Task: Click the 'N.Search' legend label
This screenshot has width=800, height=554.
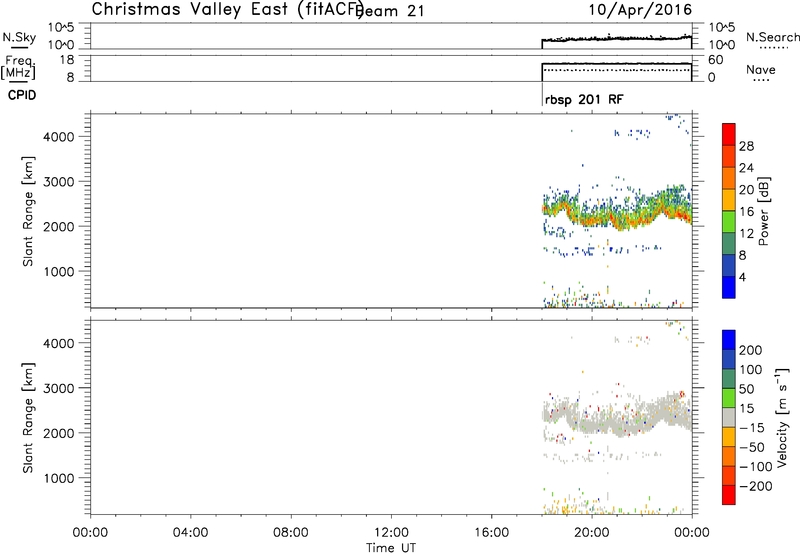Action: 772,37
